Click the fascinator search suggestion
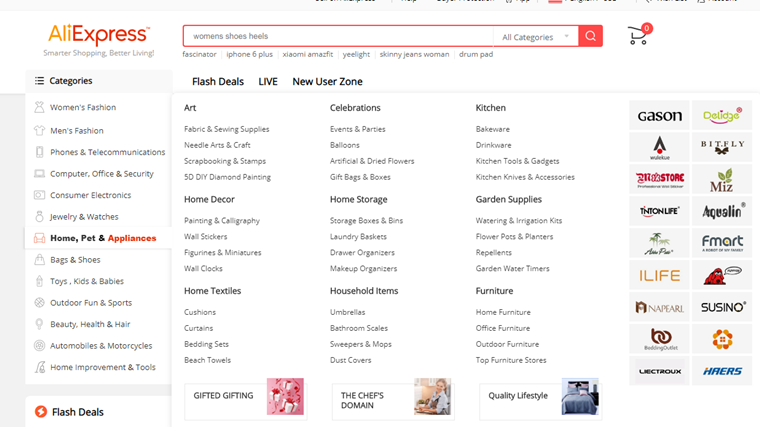This screenshot has width=760, height=427. [199, 54]
